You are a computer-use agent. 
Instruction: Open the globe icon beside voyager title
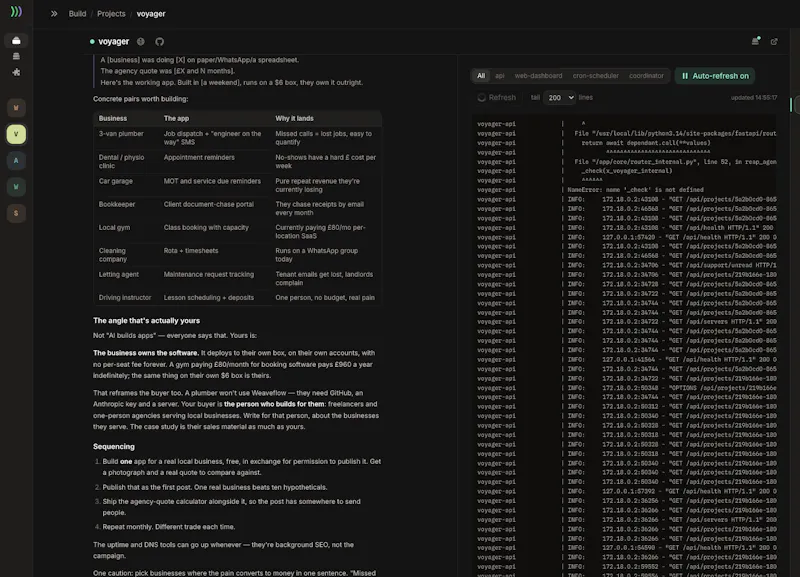pyautogui.click(x=141, y=42)
